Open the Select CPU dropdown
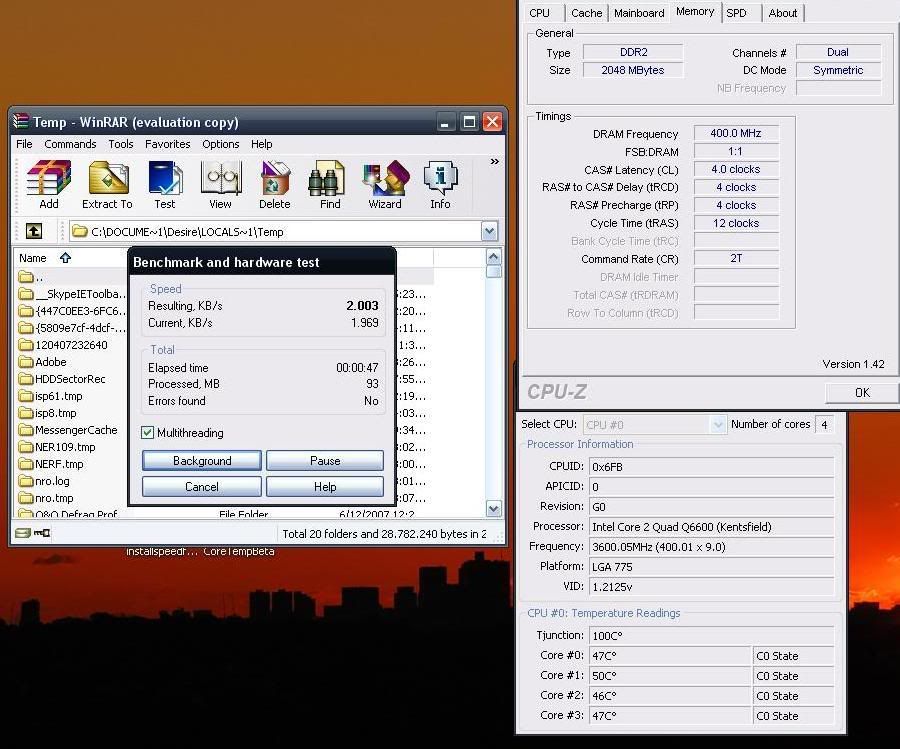The height and width of the screenshot is (749, 900). pos(717,425)
